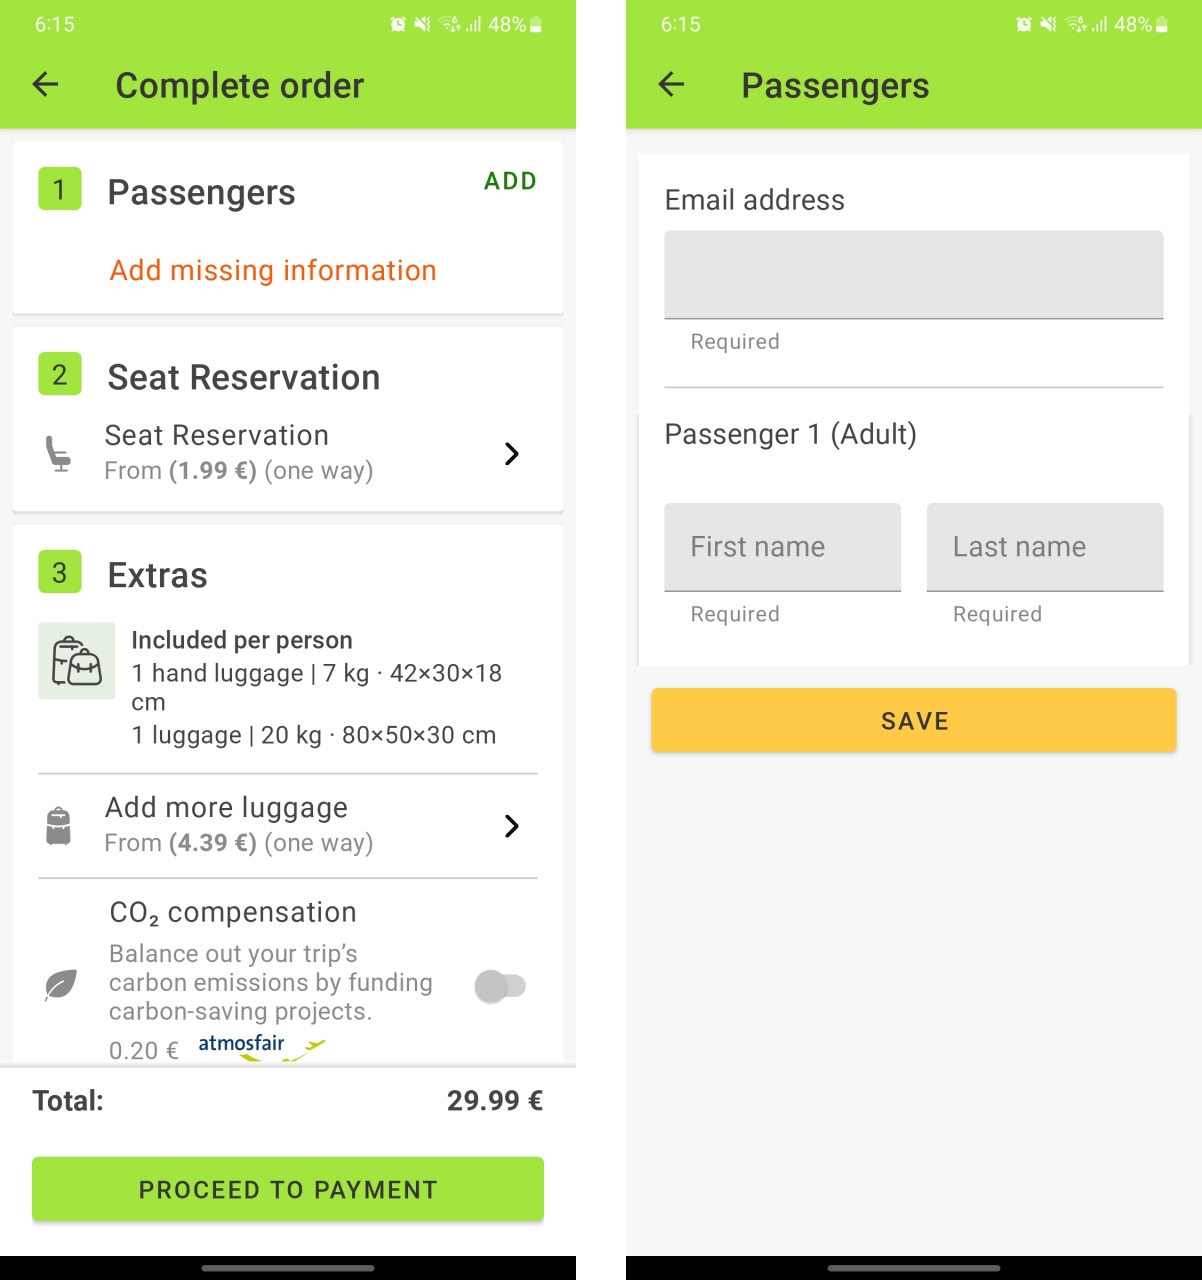Focus the Email address field
The height and width of the screenshot is (1280, 1202).
tap(914, 275)
